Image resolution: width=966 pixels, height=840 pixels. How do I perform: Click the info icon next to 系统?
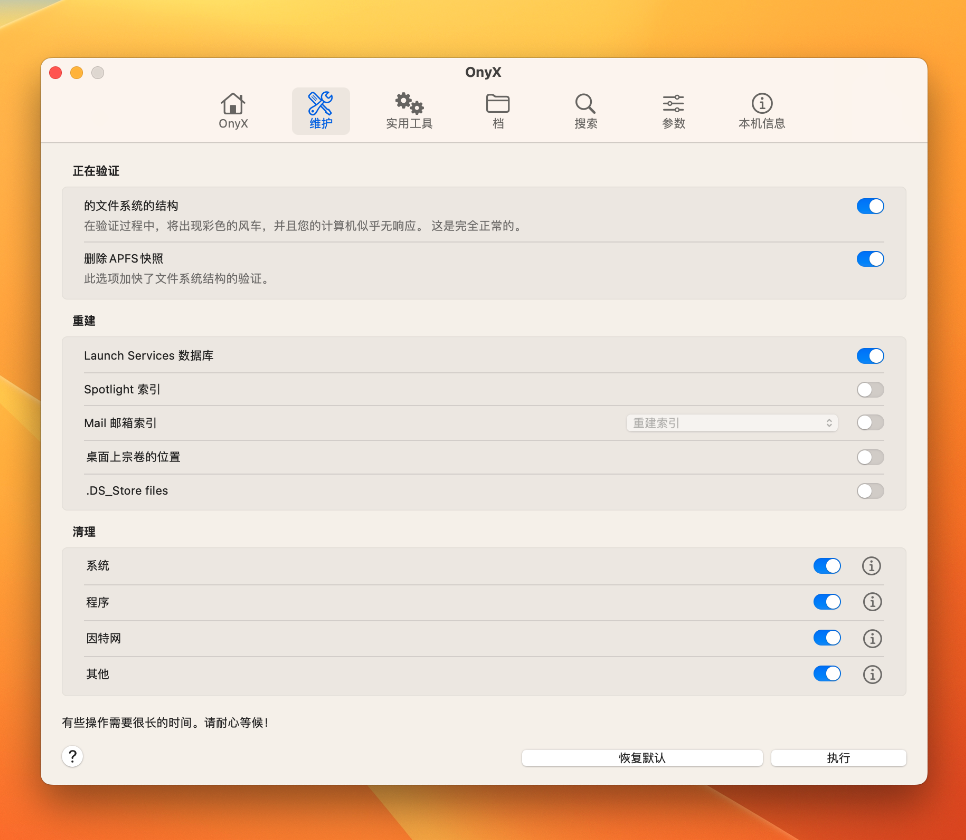(x=871, y=566)
